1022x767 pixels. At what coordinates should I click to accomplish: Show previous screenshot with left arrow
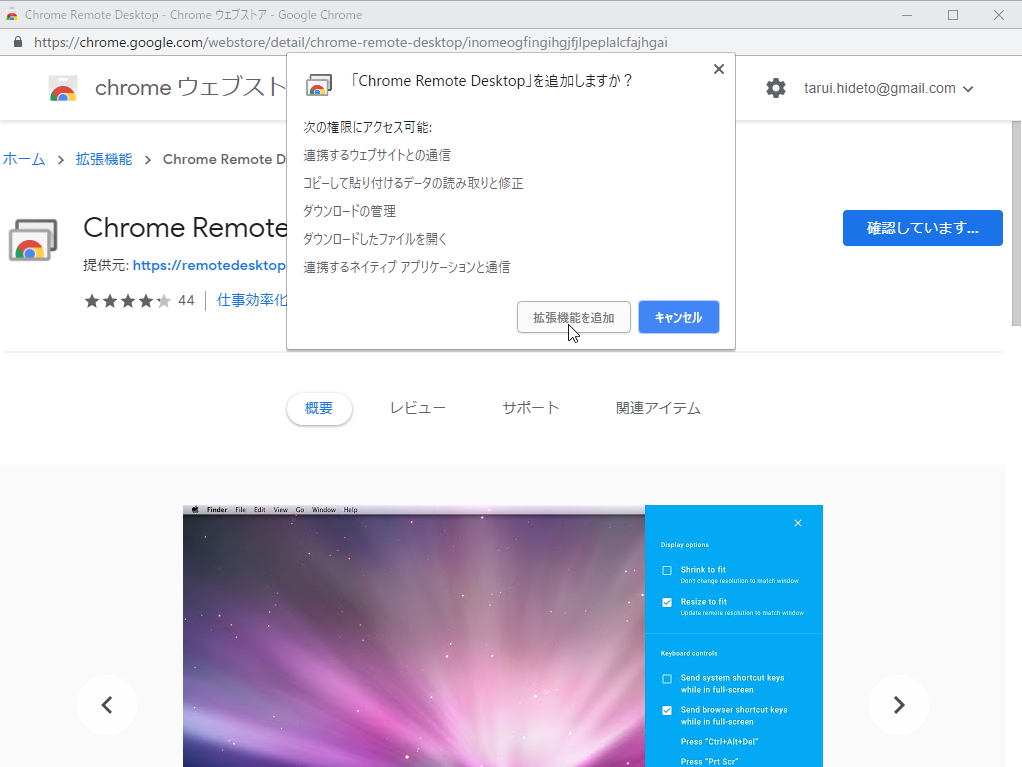tap(107, 705)
